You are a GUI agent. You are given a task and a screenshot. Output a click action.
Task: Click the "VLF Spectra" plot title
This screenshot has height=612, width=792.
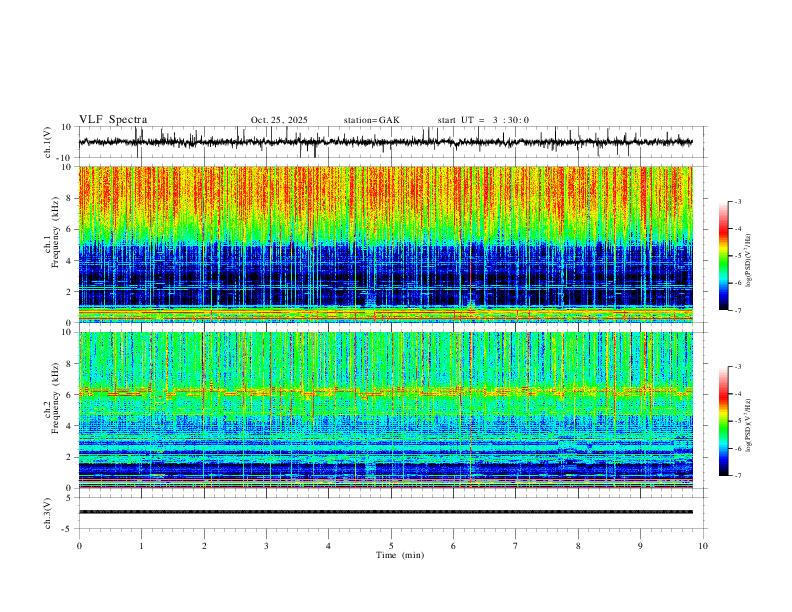pyautogui.click(x=113, y=120)
